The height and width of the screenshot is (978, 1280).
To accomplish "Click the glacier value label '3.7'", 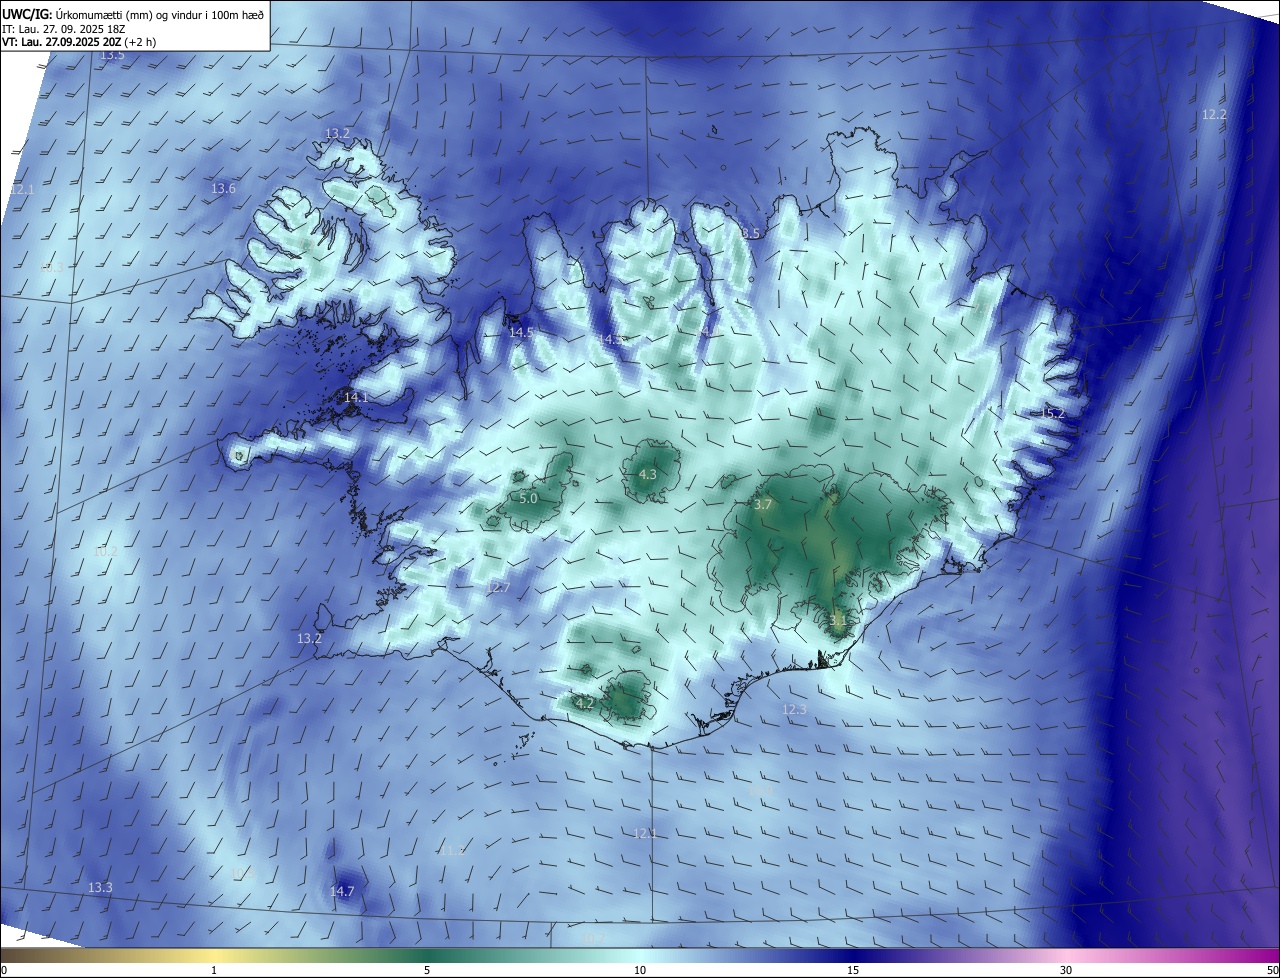I will (763, 505).
